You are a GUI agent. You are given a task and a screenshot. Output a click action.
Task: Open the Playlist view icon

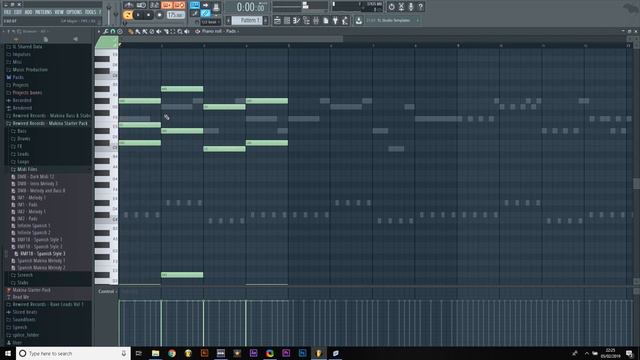(277, 20)
